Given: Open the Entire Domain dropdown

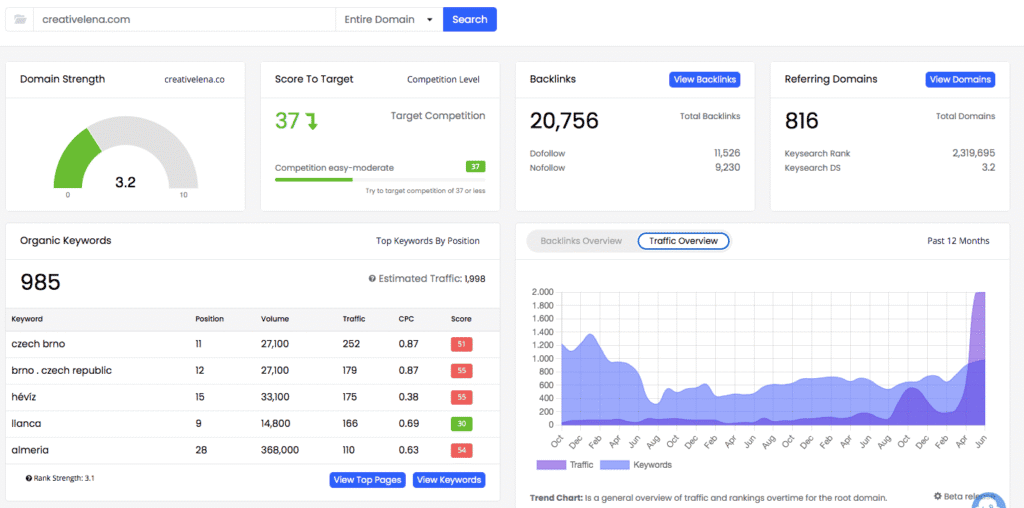Looking at the screenshot, I should [389, 20].
